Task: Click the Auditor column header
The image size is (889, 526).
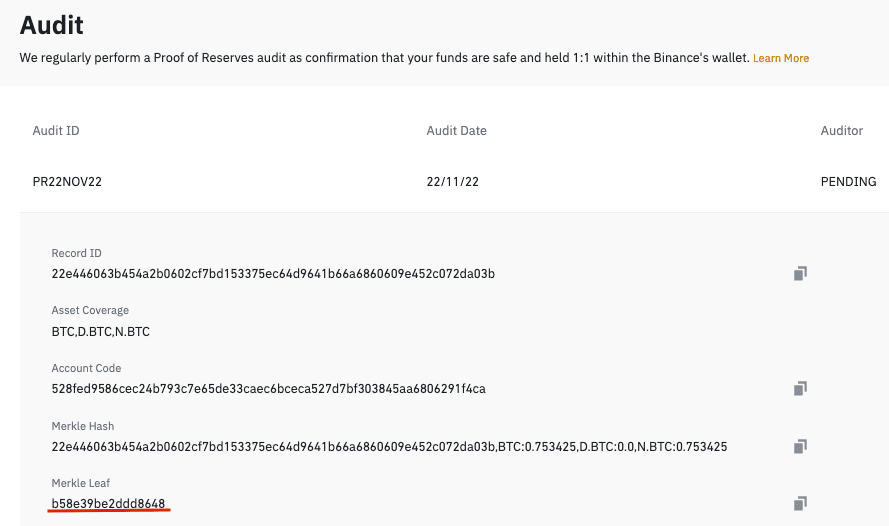Action: coord(841,131)
